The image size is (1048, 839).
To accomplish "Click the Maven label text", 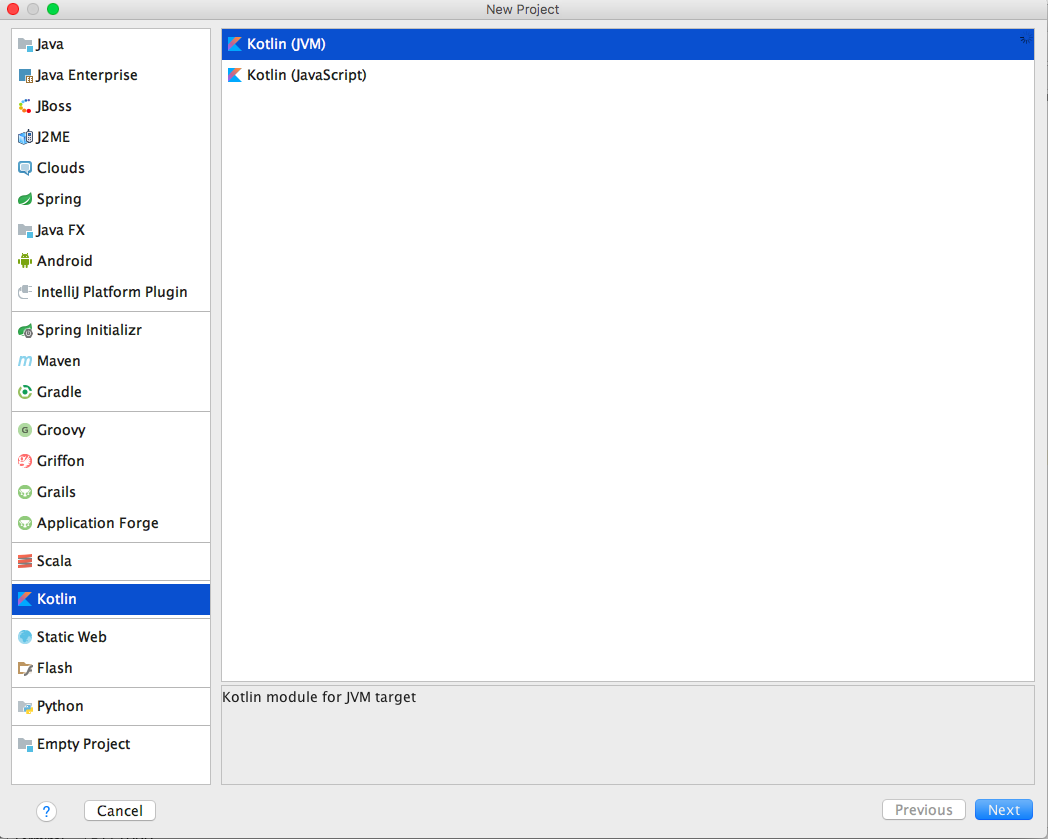I will tap(58, 361).
